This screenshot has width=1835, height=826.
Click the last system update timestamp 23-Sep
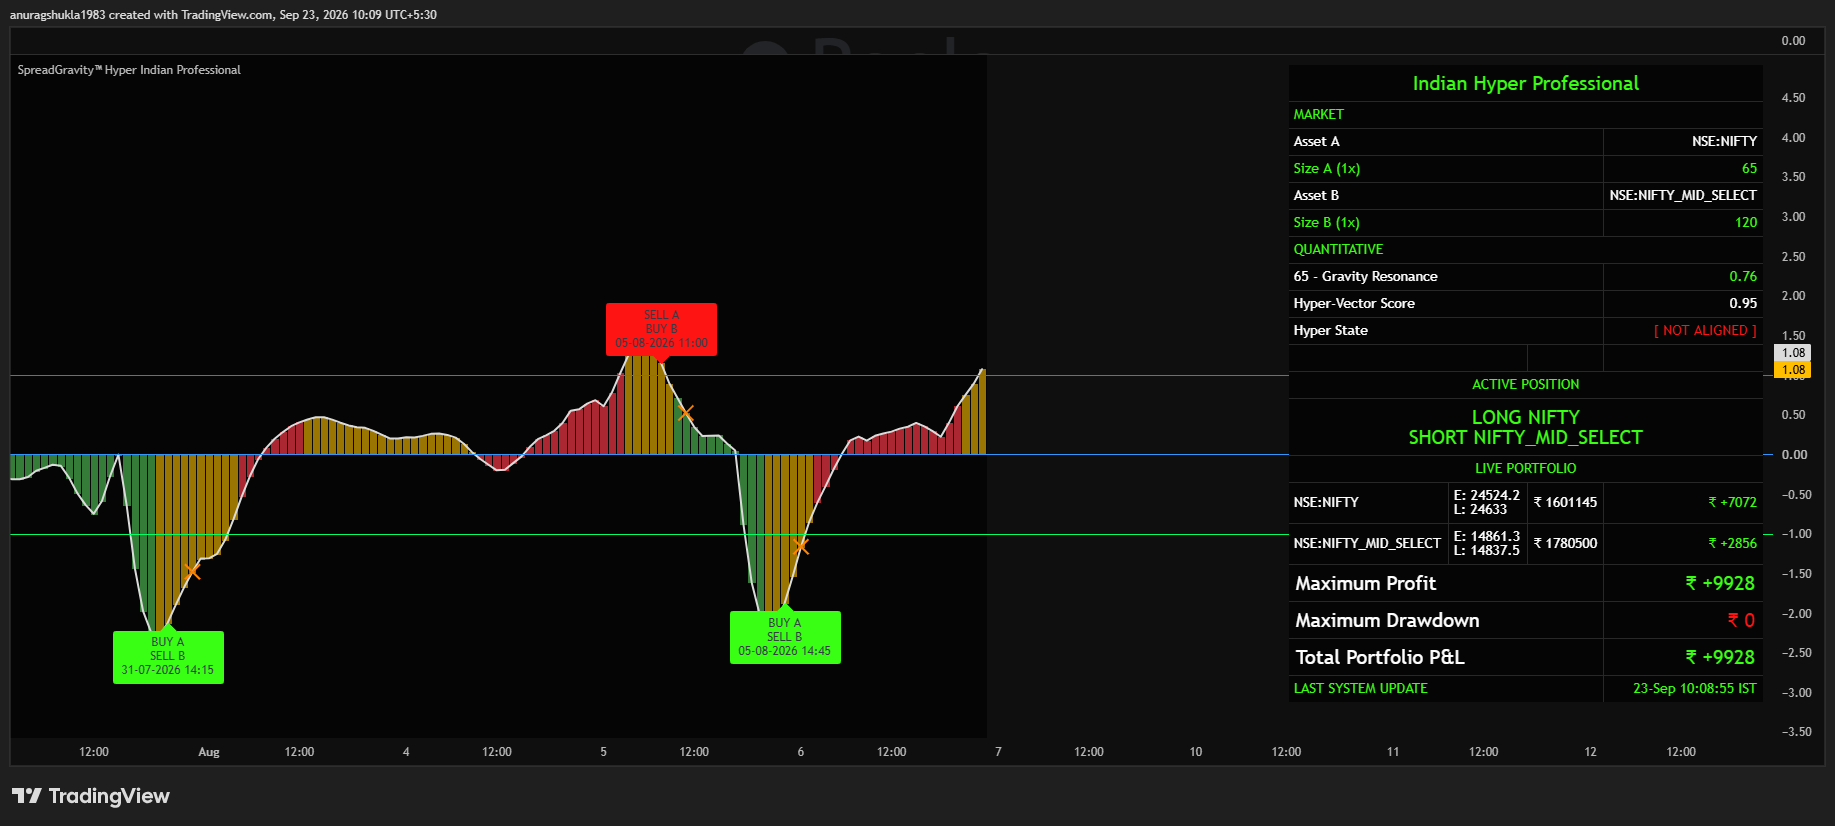[x=1694, y=689]
